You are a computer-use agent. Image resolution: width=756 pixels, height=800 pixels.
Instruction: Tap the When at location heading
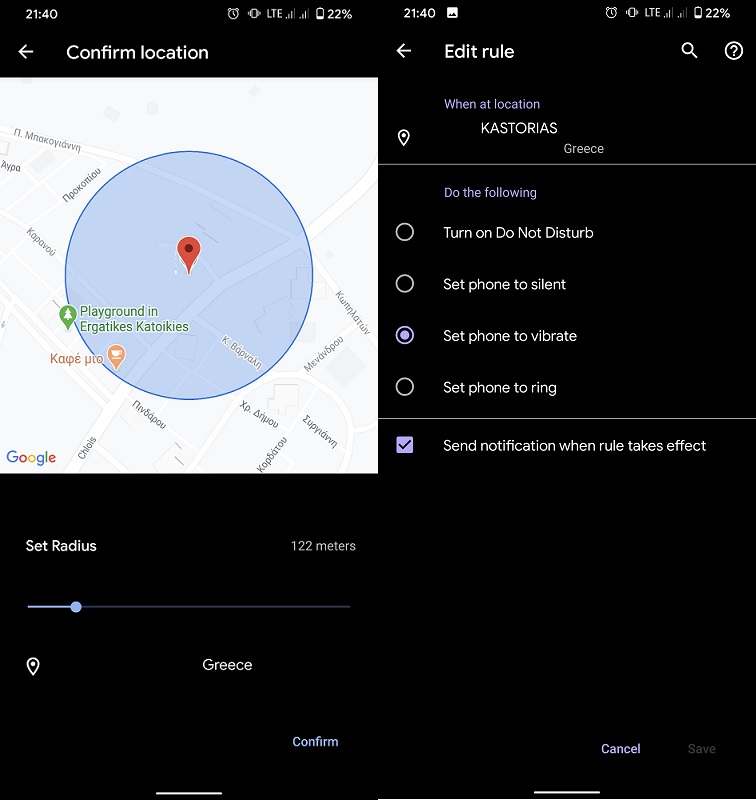pos(492,104)
